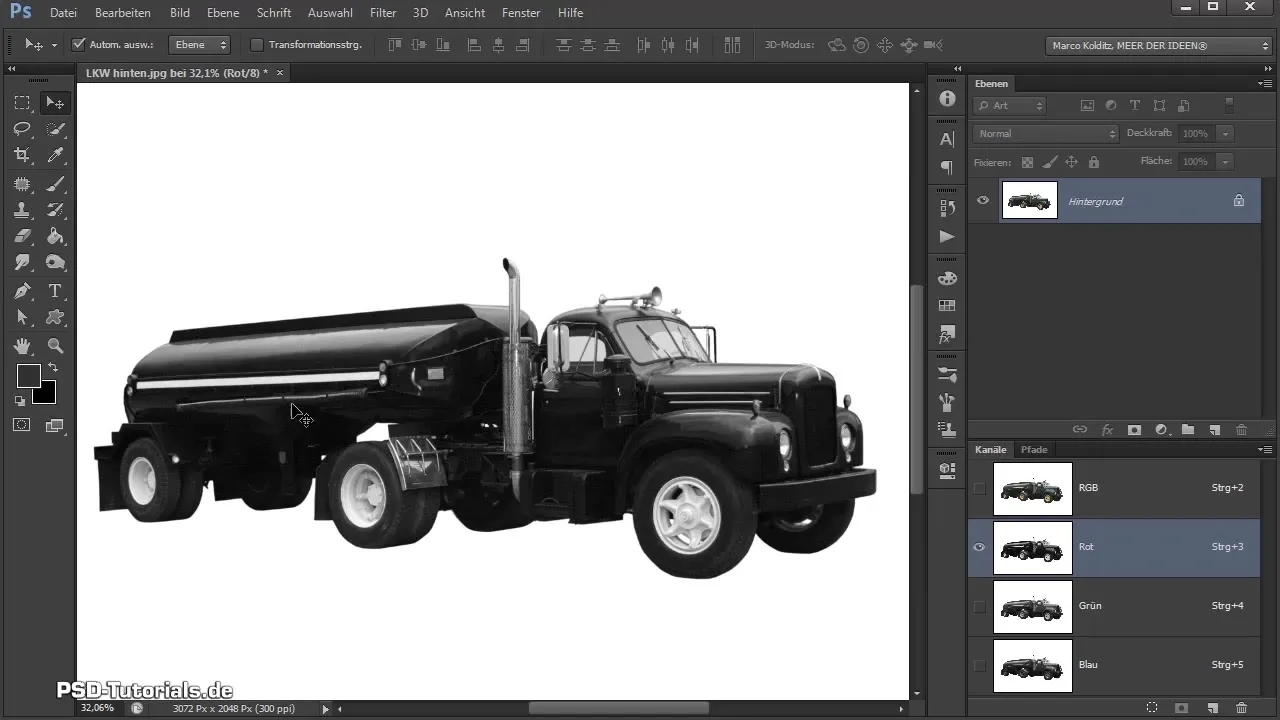1280x720 pixels.
Task: Show the RGB channel
Action: [x=979, y=488]
